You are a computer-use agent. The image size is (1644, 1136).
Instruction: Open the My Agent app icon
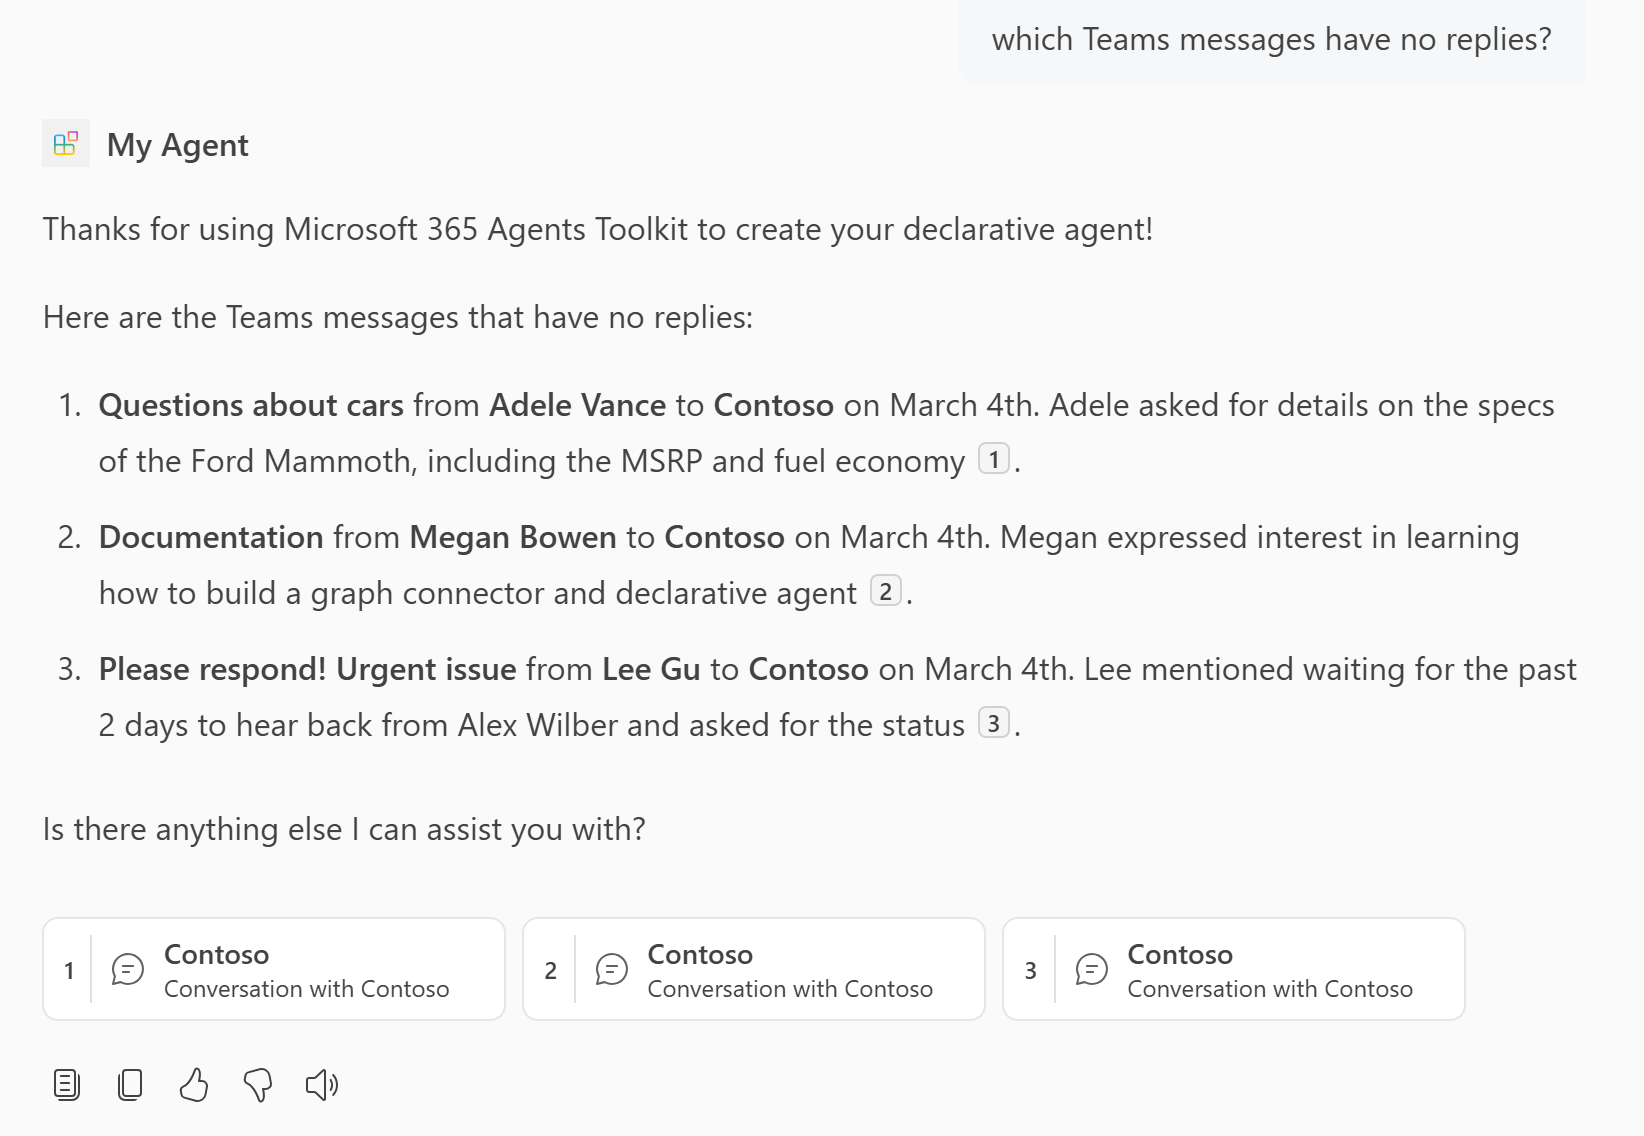coord(65,144)
